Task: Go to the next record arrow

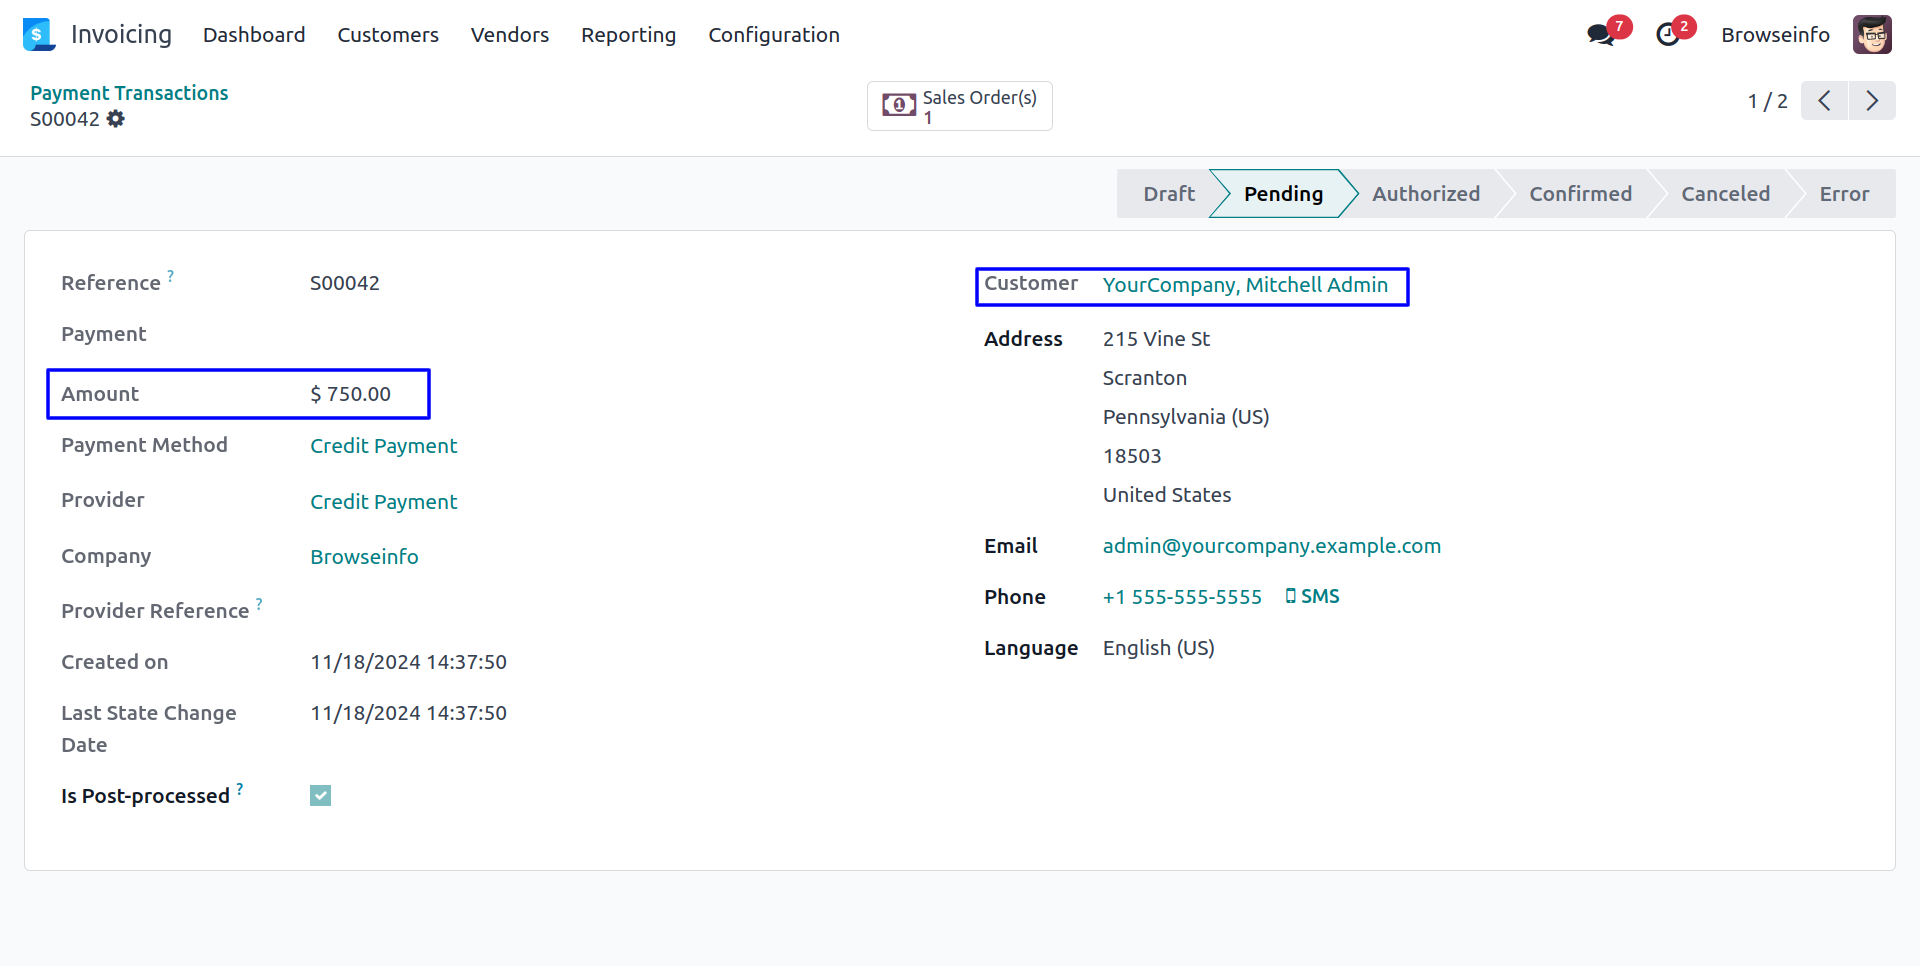Action: [x=1872, y=101]
